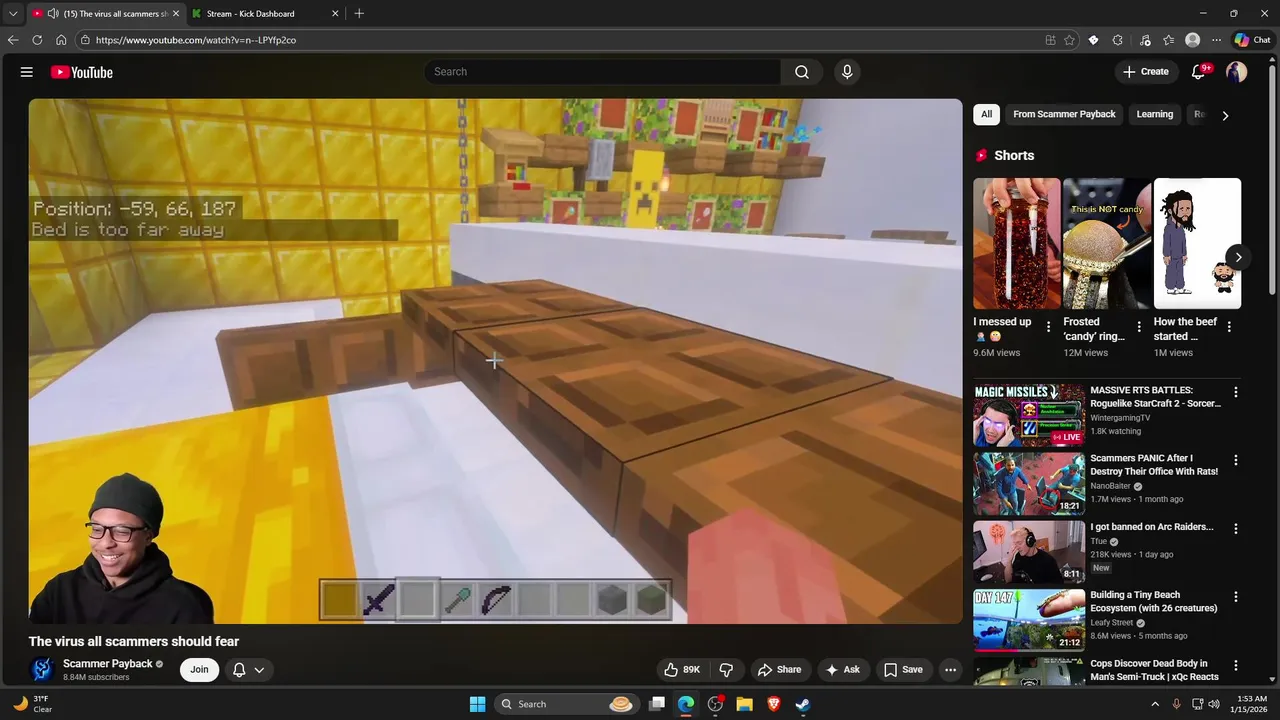The height and width of the screenshot is (720, 1280).
Task: Click the address bar URL
Action: point(196,40)
